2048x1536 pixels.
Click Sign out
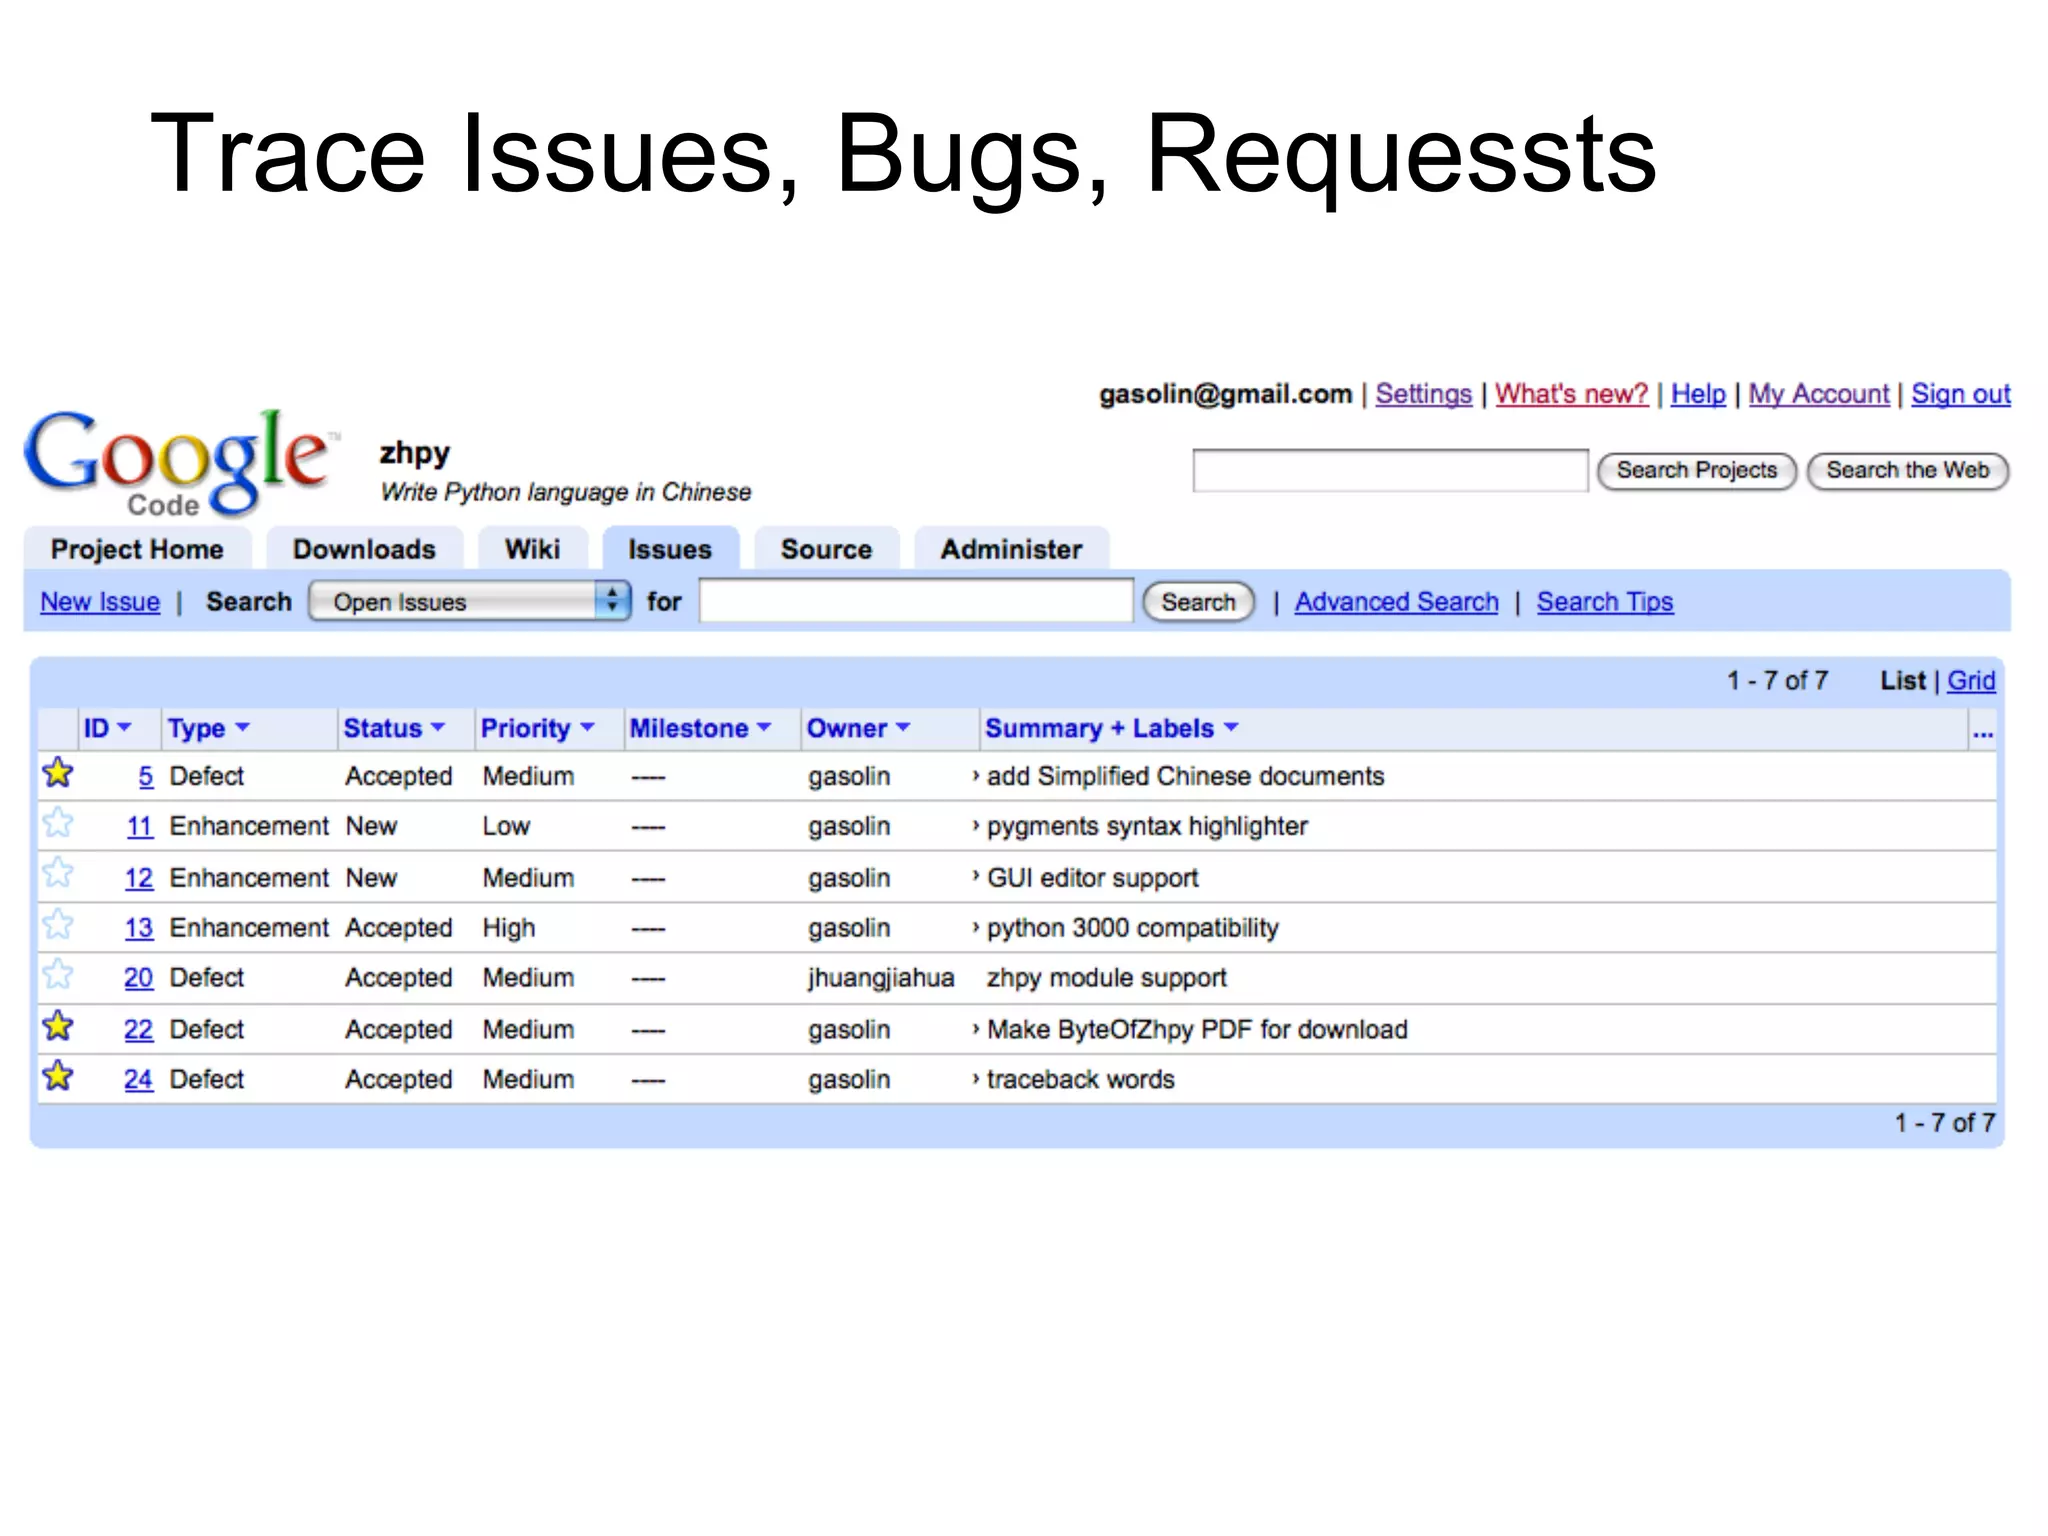1961,394
